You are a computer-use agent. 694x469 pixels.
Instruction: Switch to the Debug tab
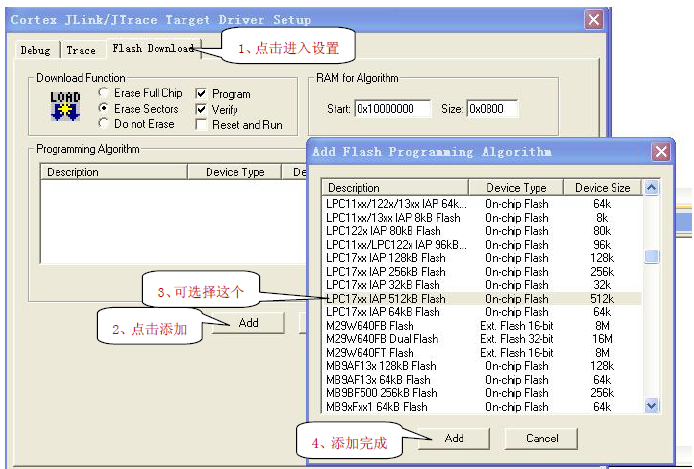[35, 50]
